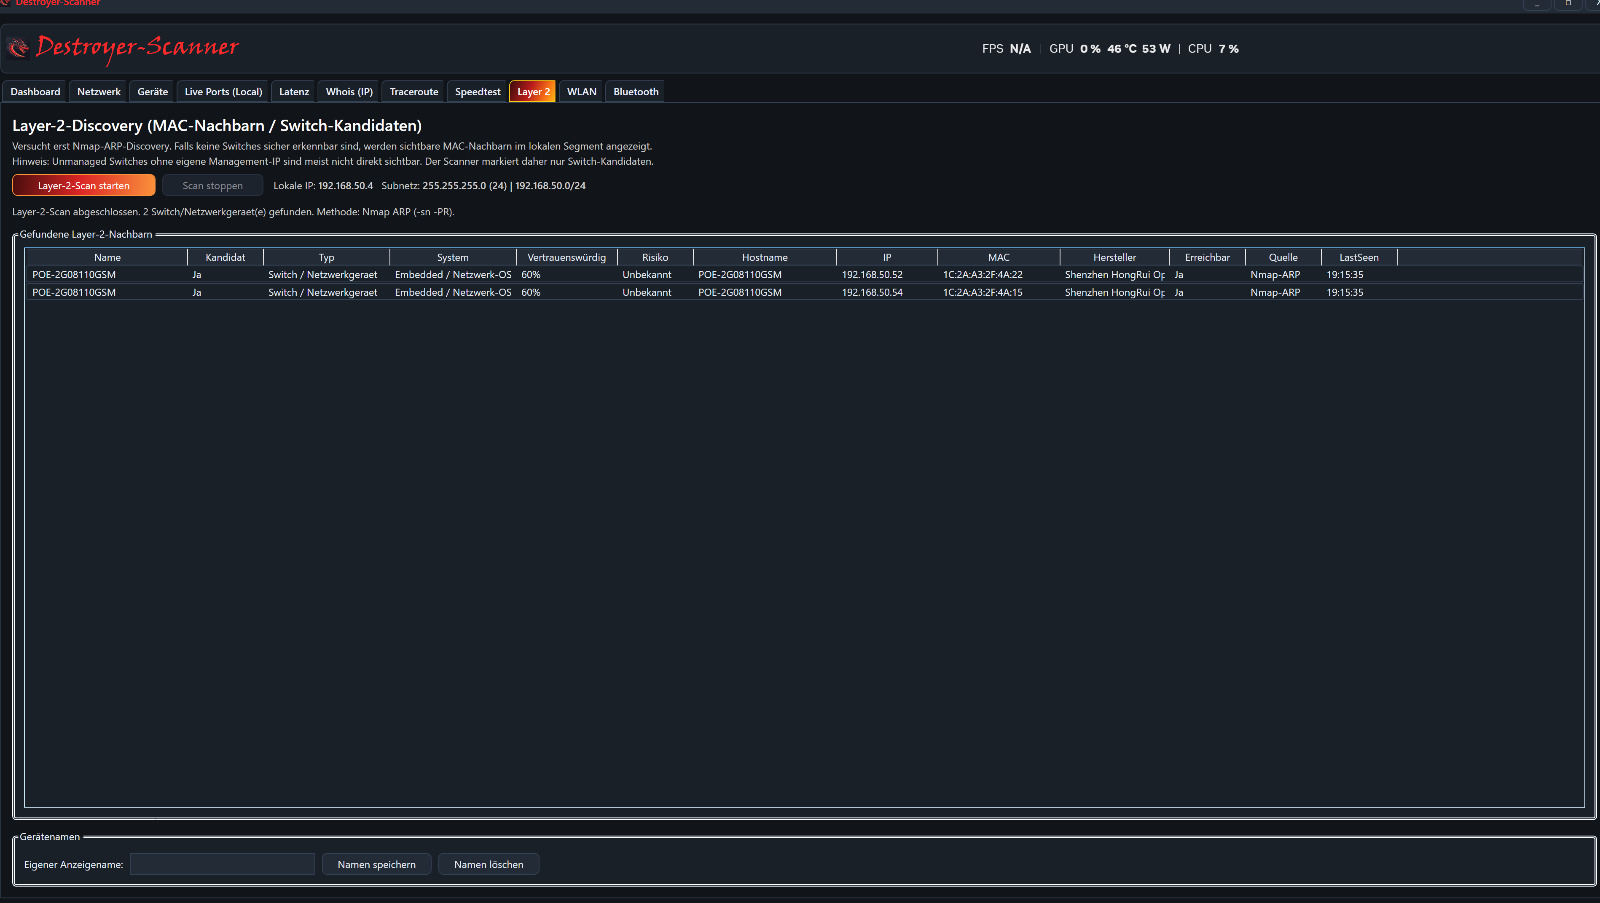The width and height of the screenshot is (1600, 903).
Task: Sort by MAC column header
Action: pyautogui.click(x=999, y=257)
